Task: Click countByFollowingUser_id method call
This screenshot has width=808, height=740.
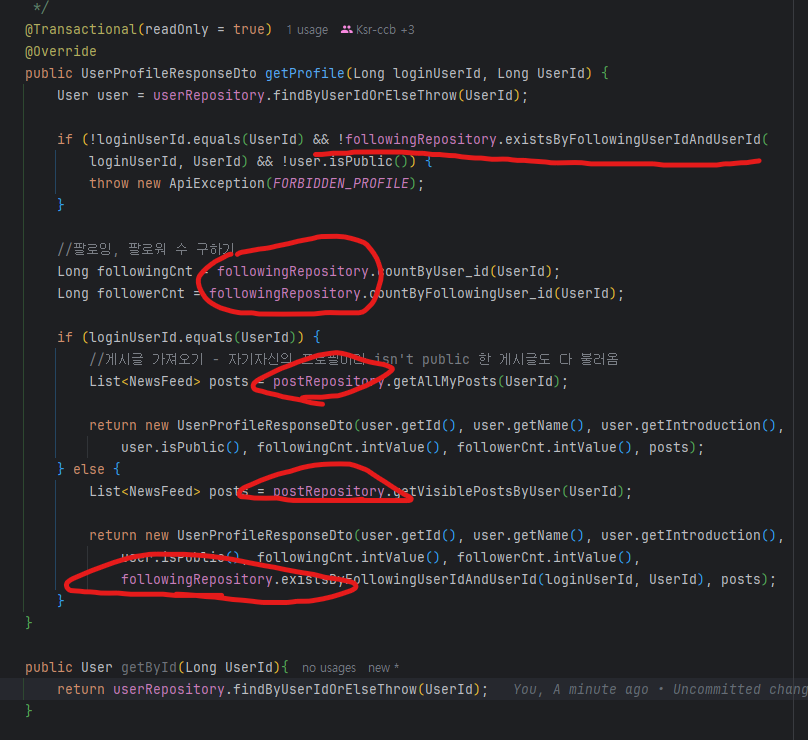Action: [461, 294]
